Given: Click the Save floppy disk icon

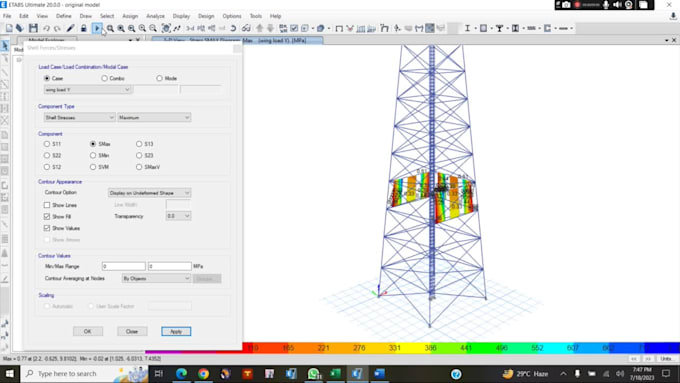Looking at the screenshot, I should [33, 28].
